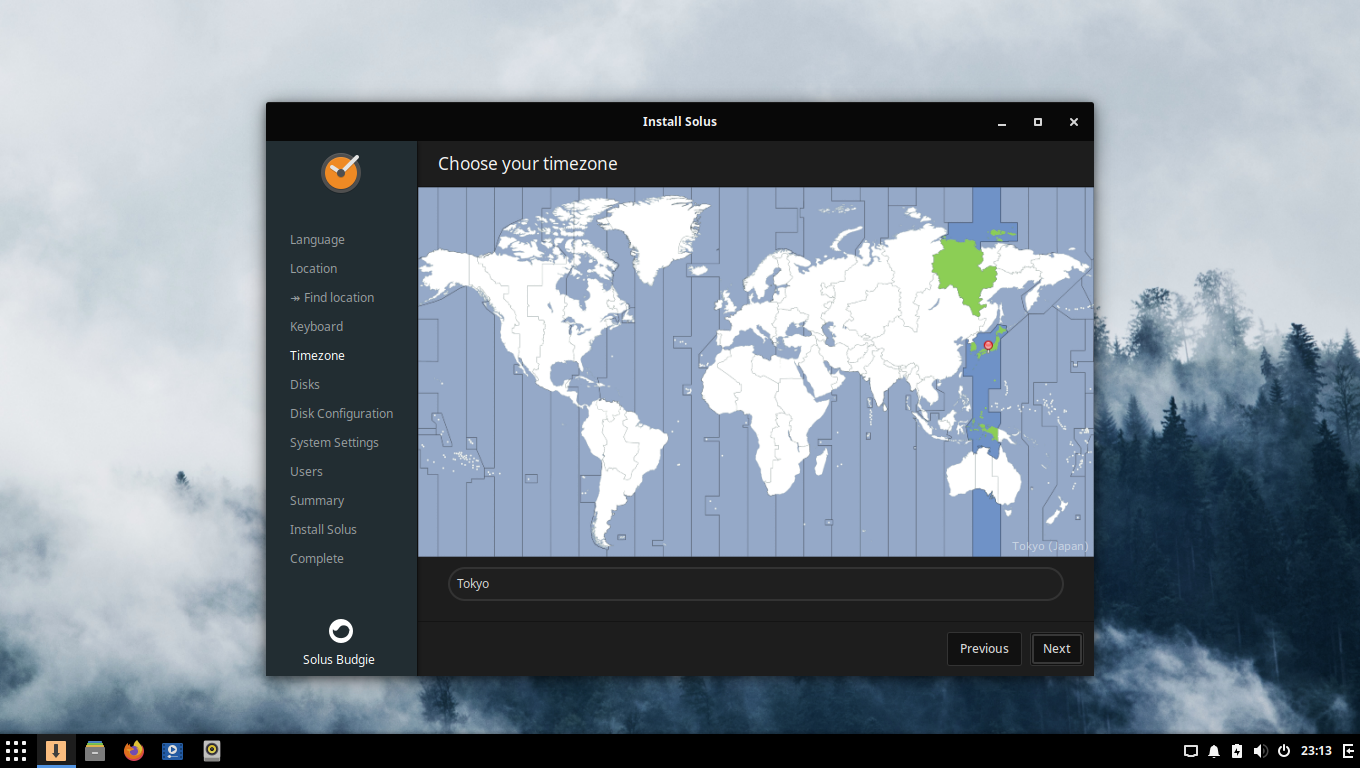Jump to the Disks step

click(305, 385)
